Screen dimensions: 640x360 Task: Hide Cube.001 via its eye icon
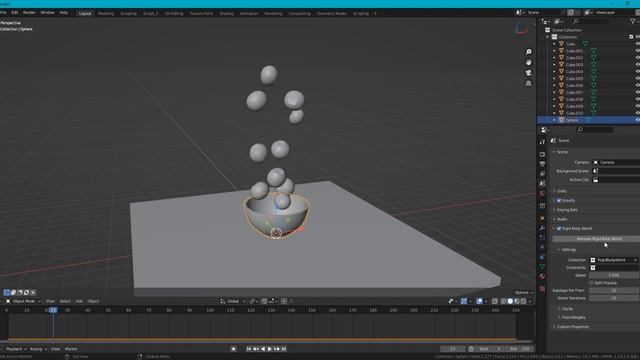[637, 51]
